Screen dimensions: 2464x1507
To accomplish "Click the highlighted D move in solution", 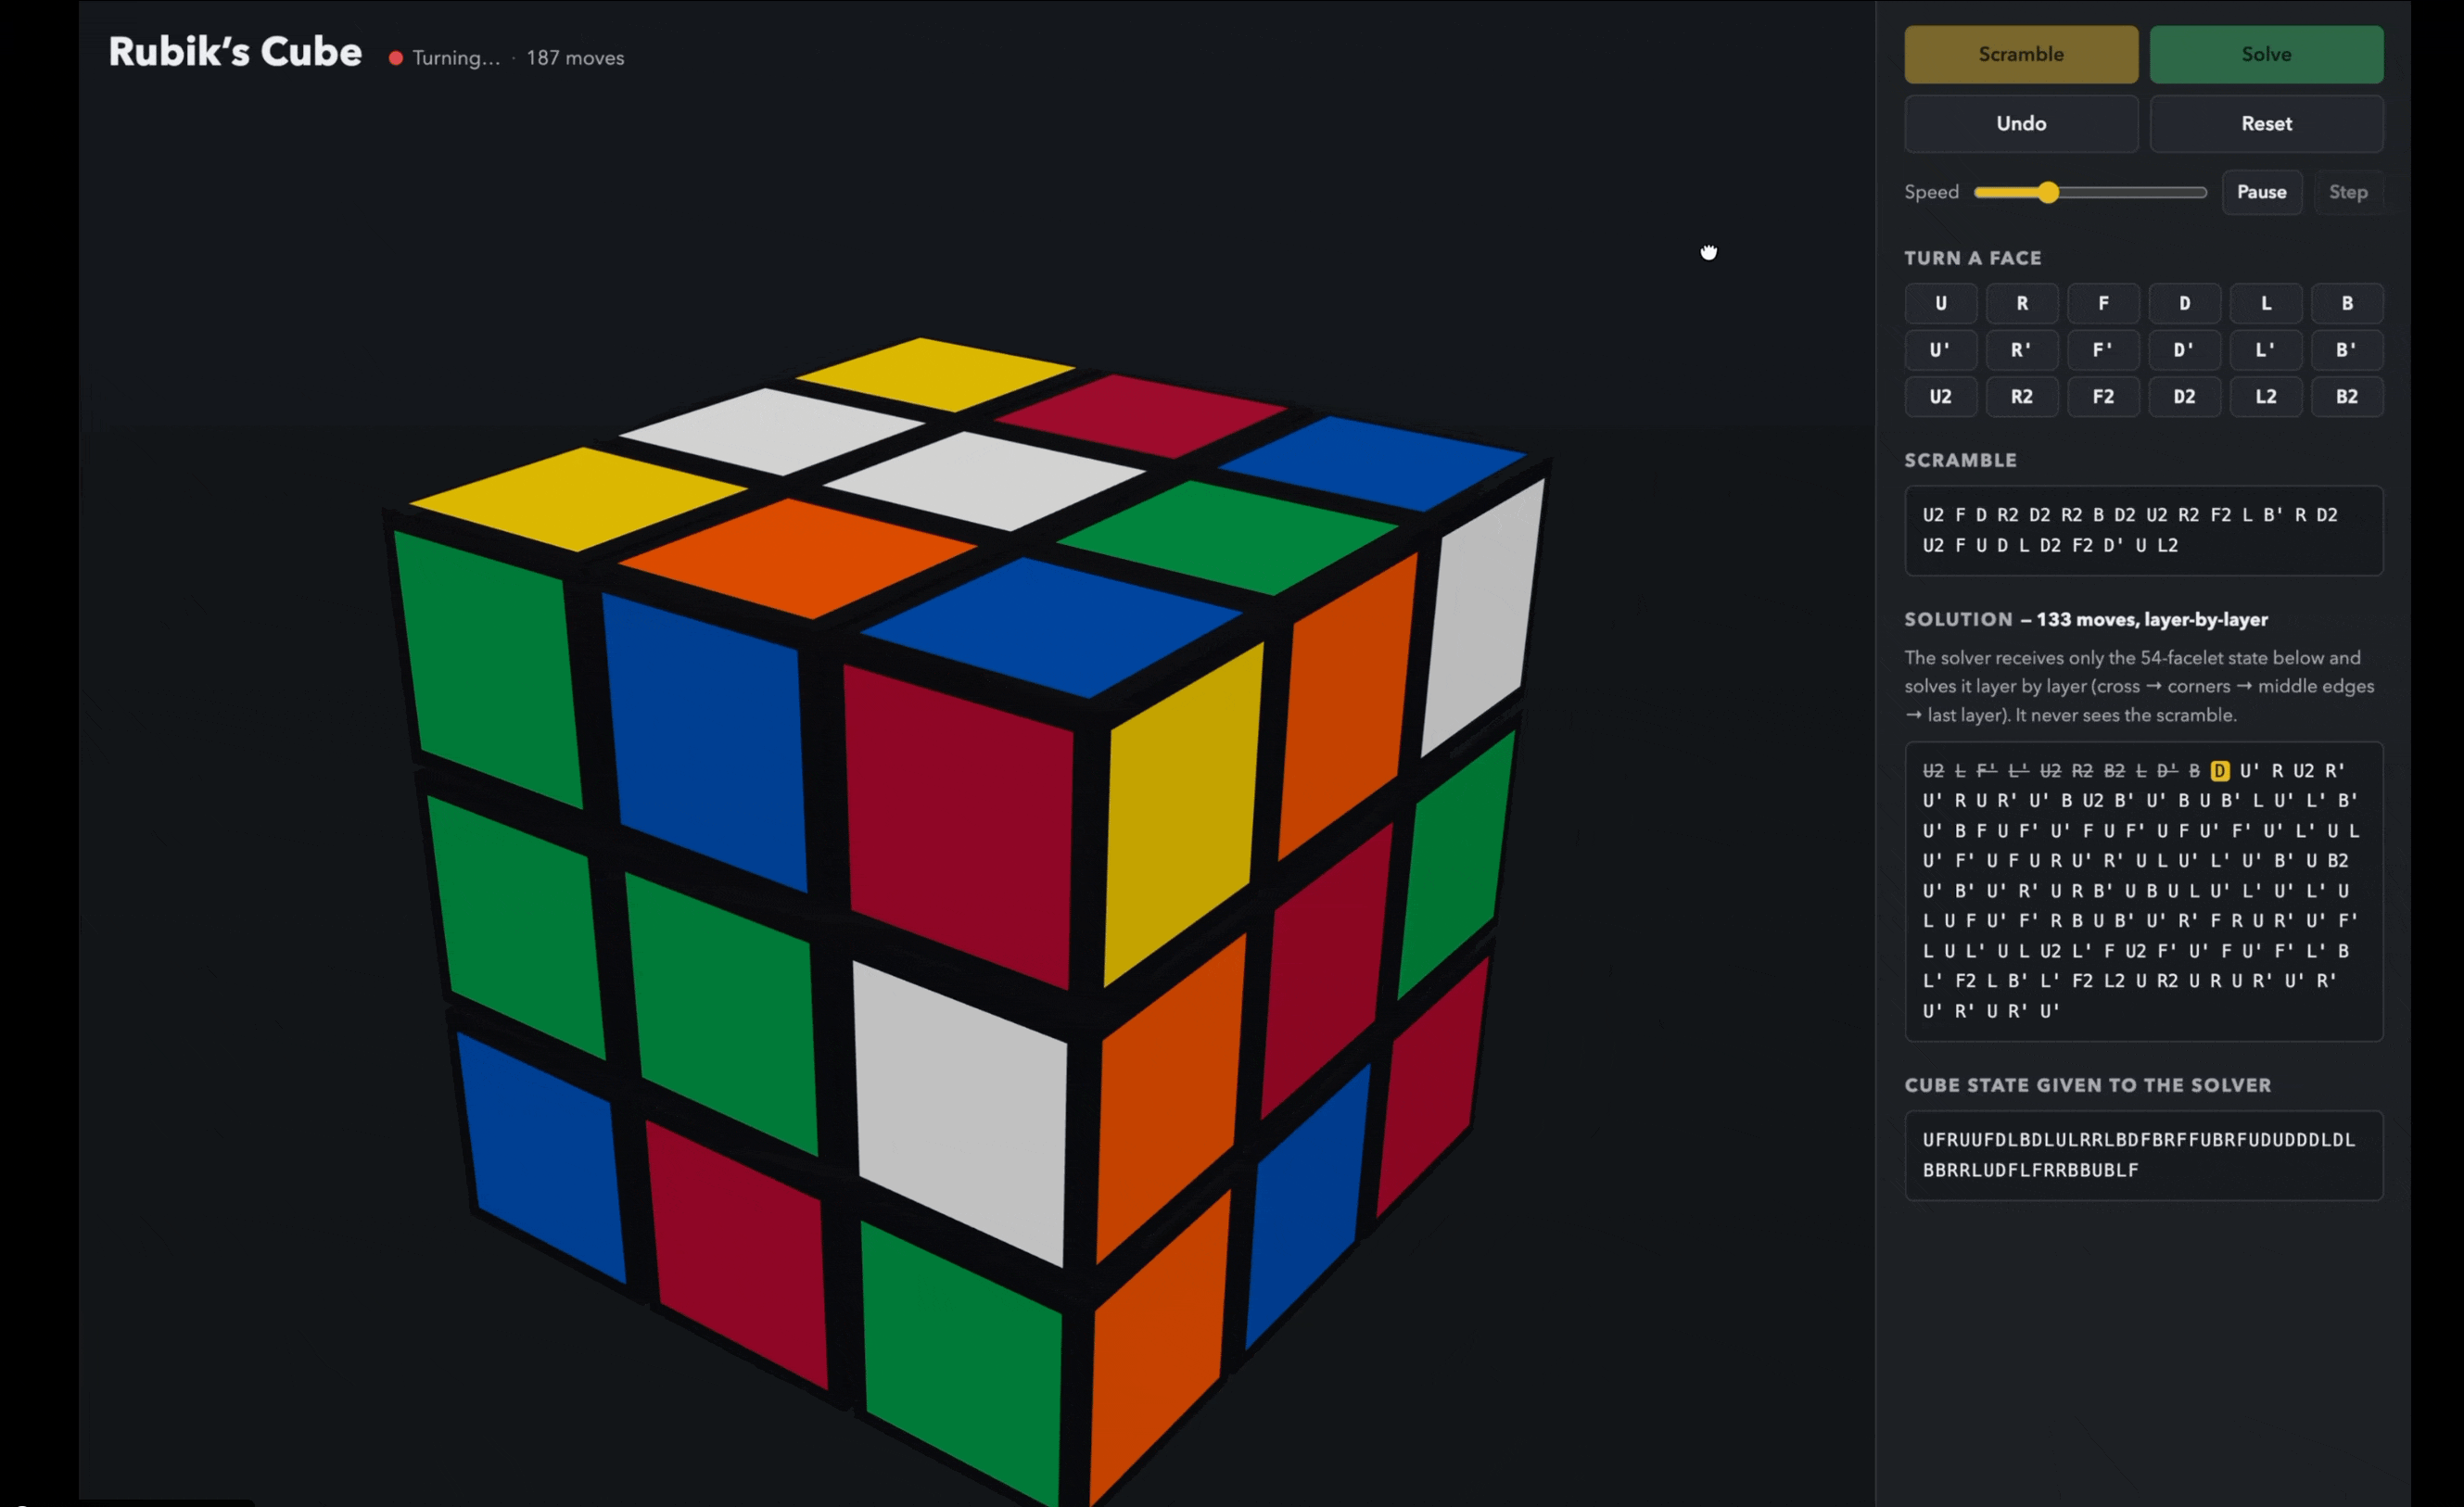I will [x=2220, y=771].
